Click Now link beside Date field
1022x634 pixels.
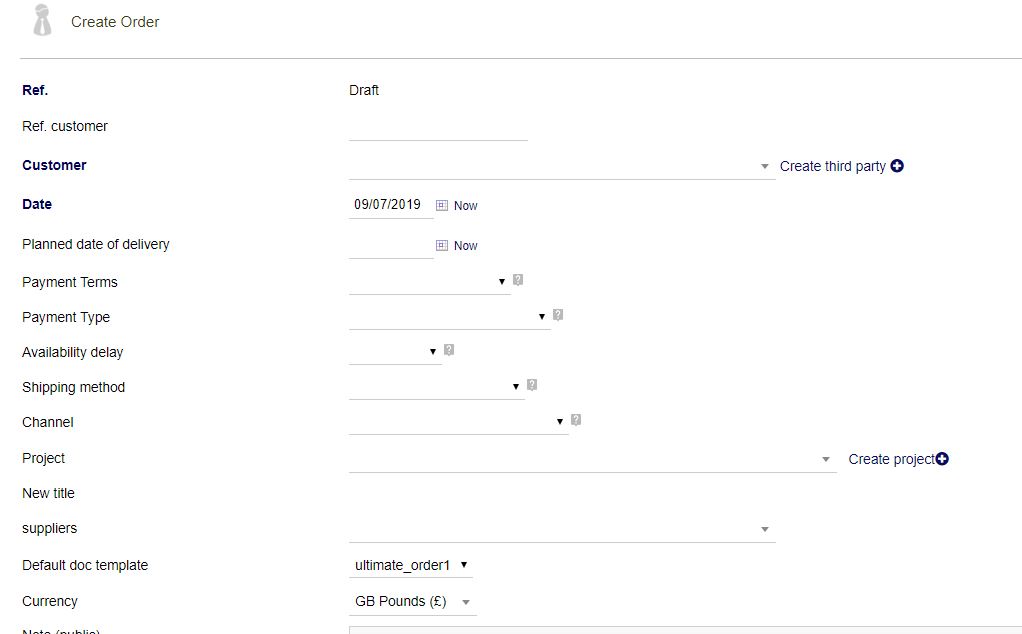465,206
